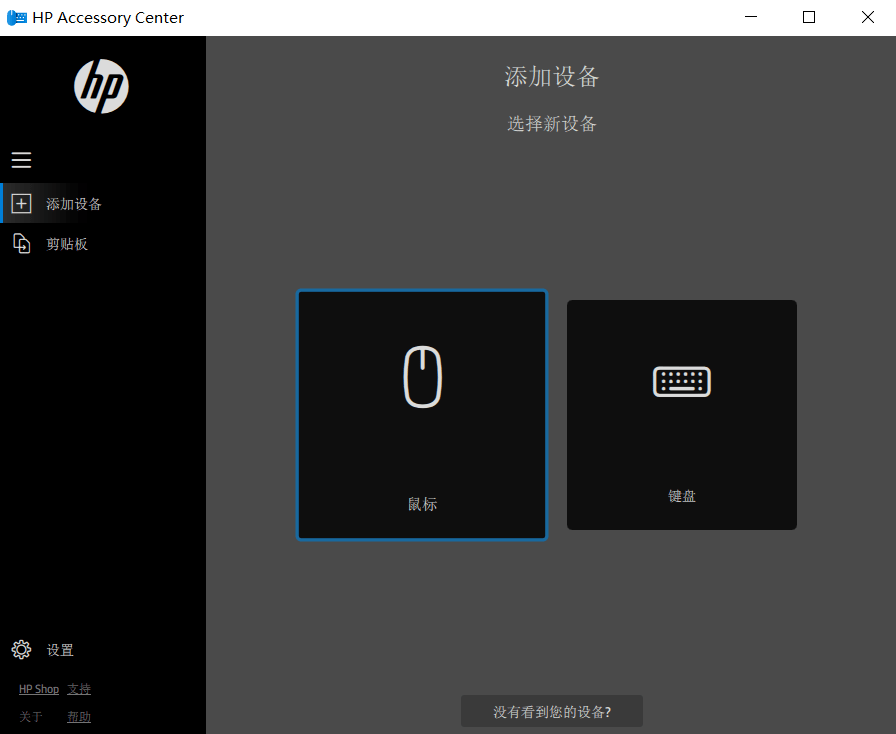Open the hamburger navigation menu
Image resolution: width=896 pixels, height=734 pixels.
coord(21,160)
